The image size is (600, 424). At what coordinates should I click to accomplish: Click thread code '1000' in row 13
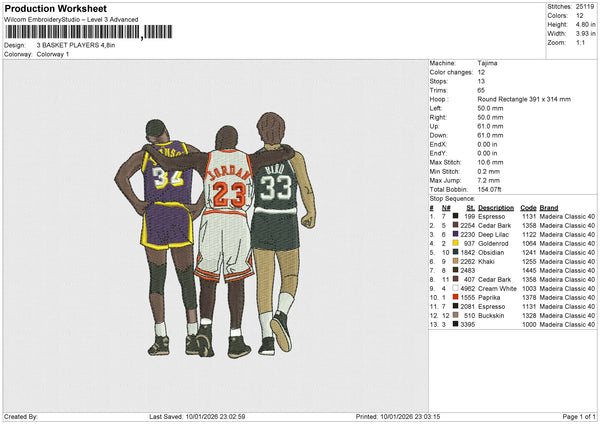click(529, 325)
